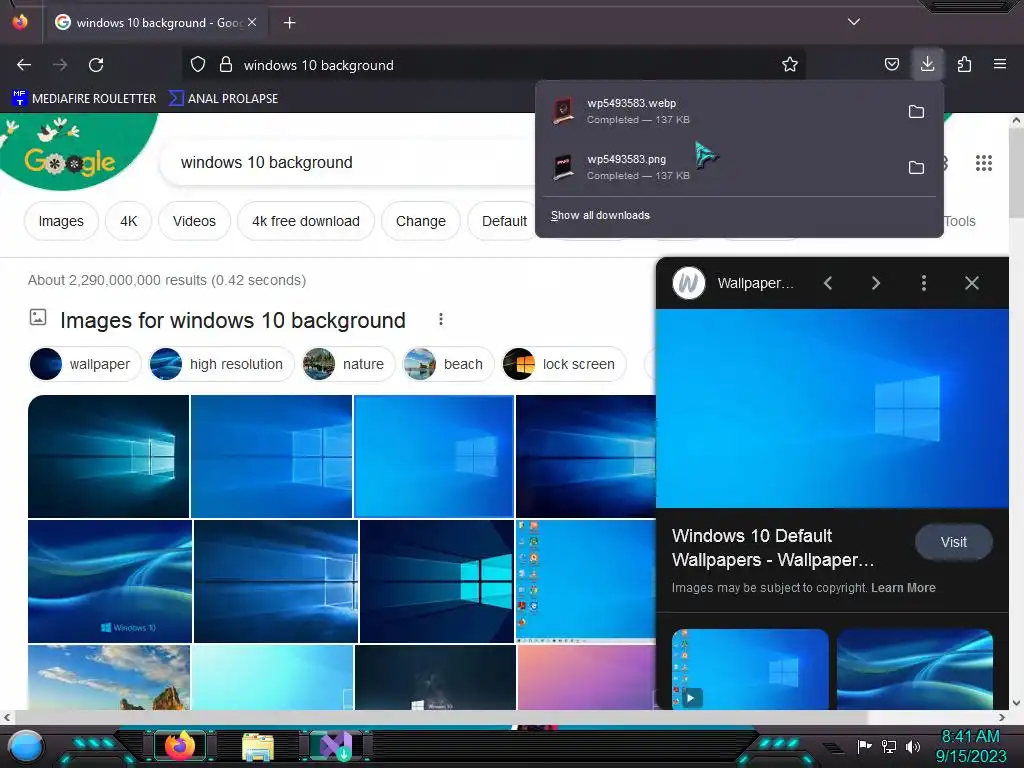Viewport: 1024px width, 768px height.
Task: Expand the list all tabs chevron
Action: pos(854,22)
